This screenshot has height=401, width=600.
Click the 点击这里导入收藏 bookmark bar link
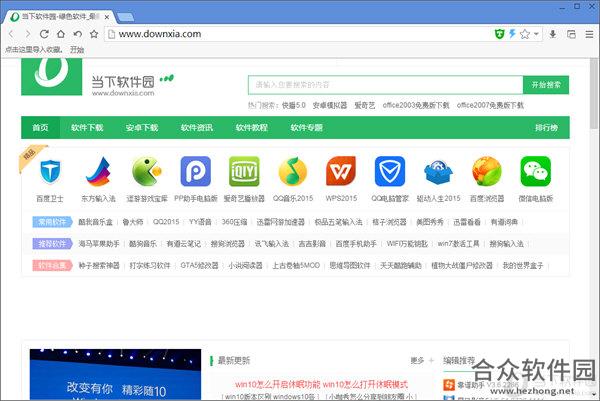pyautogui.click(x=34, y=49)
